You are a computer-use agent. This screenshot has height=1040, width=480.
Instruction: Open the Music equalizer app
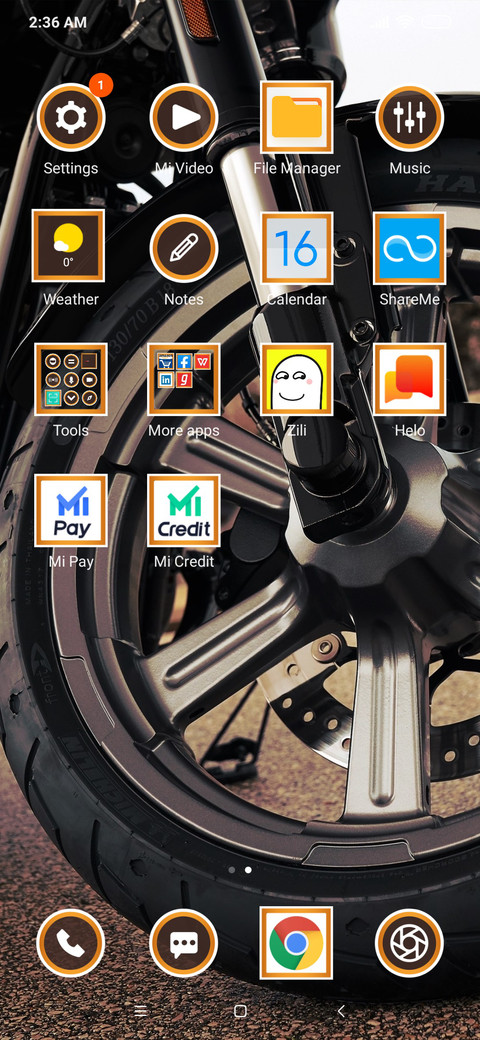pyautogui.click(x=409, y=118)
